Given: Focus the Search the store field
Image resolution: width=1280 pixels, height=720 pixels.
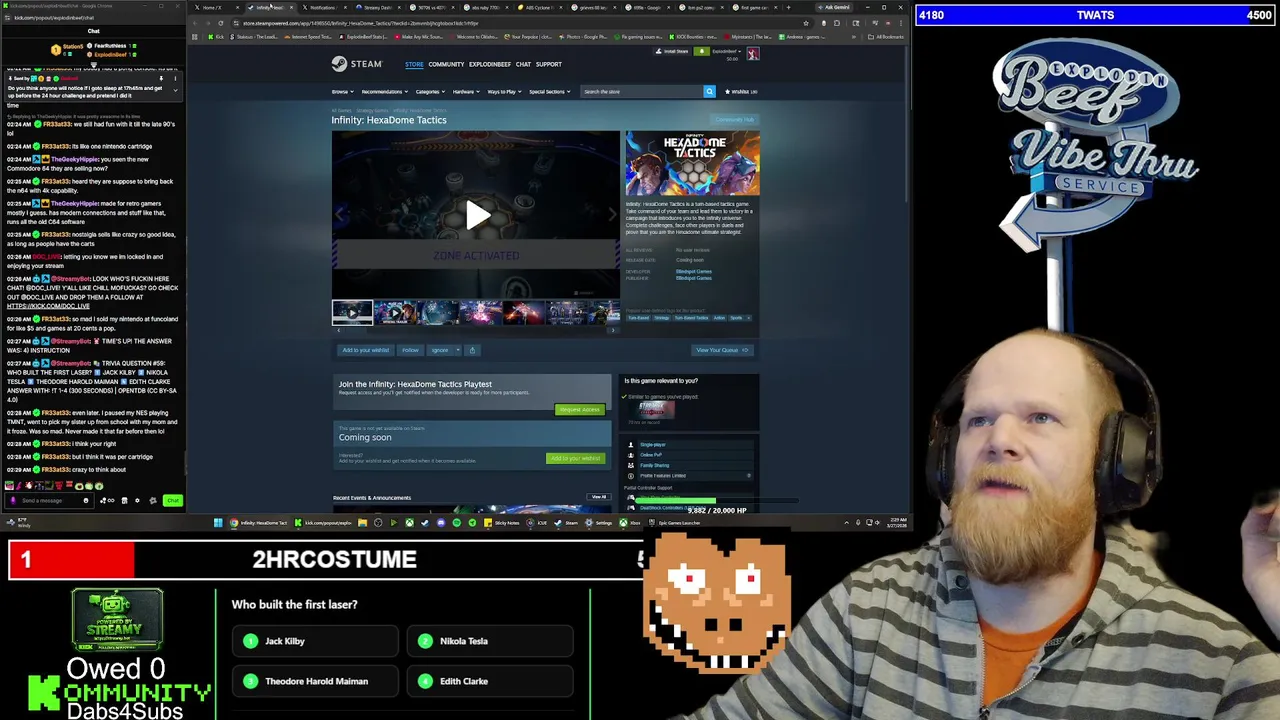Looking at the screenshot, I should 641,91.
